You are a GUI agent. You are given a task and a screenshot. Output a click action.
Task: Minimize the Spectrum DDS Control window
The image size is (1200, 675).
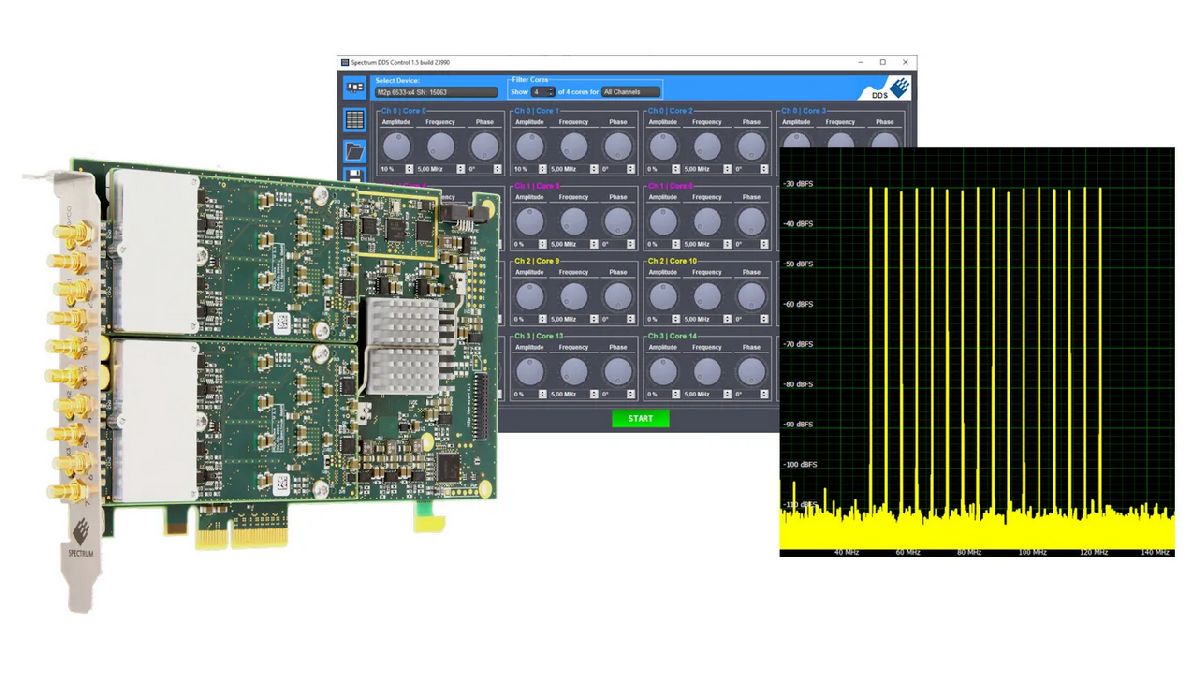pos(859,62)
